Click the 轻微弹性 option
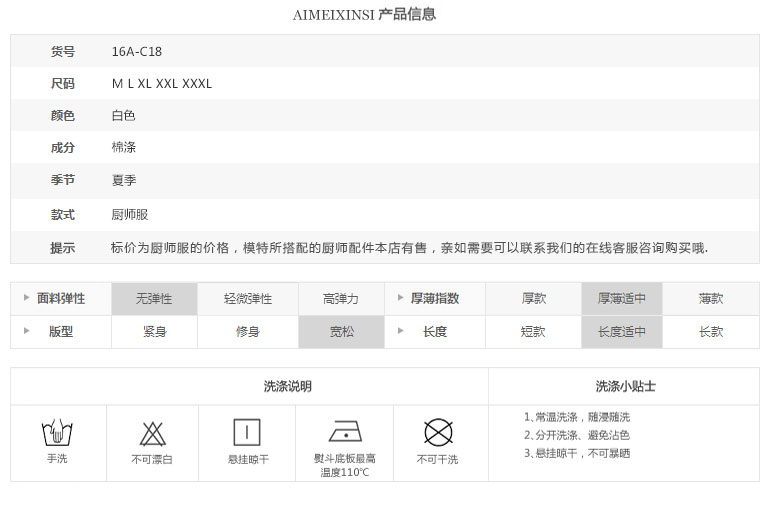The image size is (780, 505). coord(248,299)
